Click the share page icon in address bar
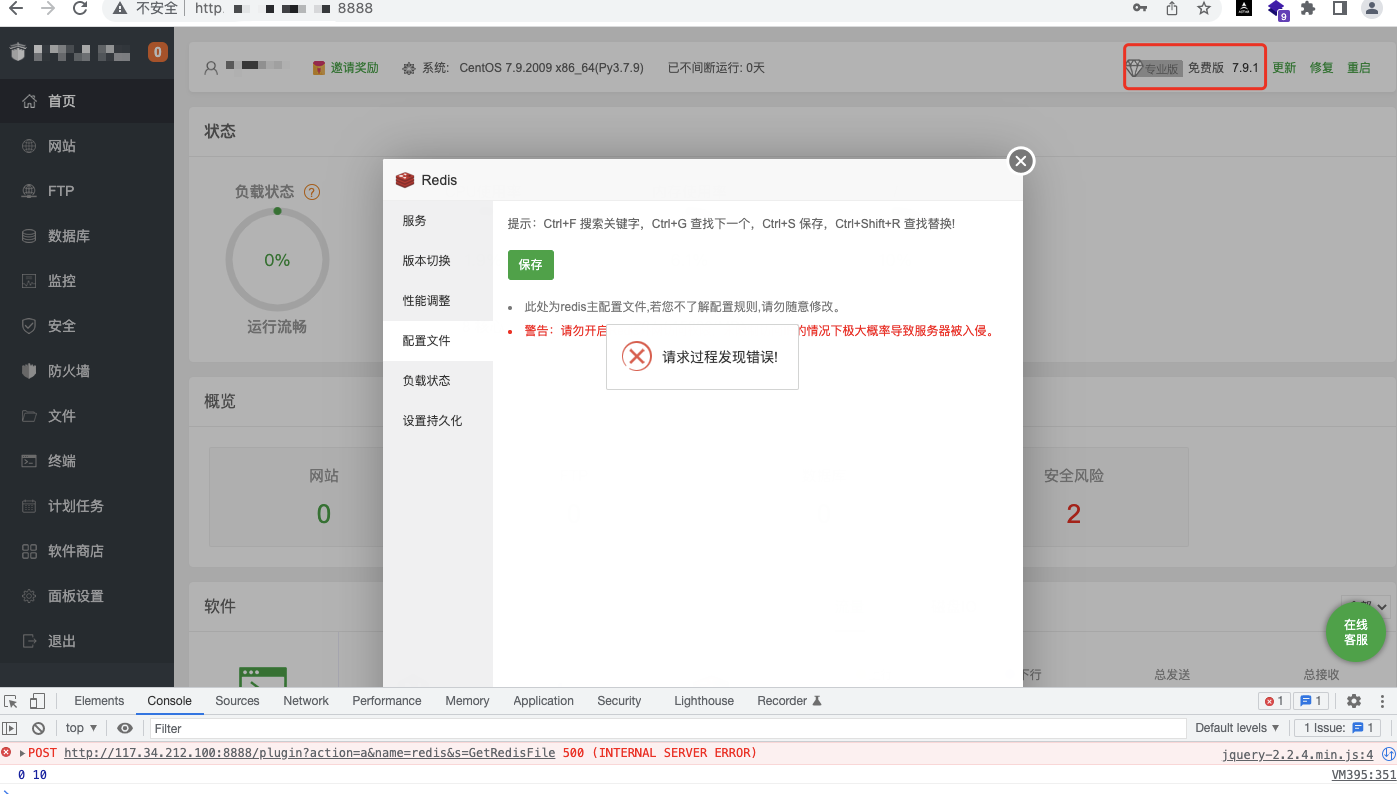This screenshot has width=1397, height=794. (1172, 8)
